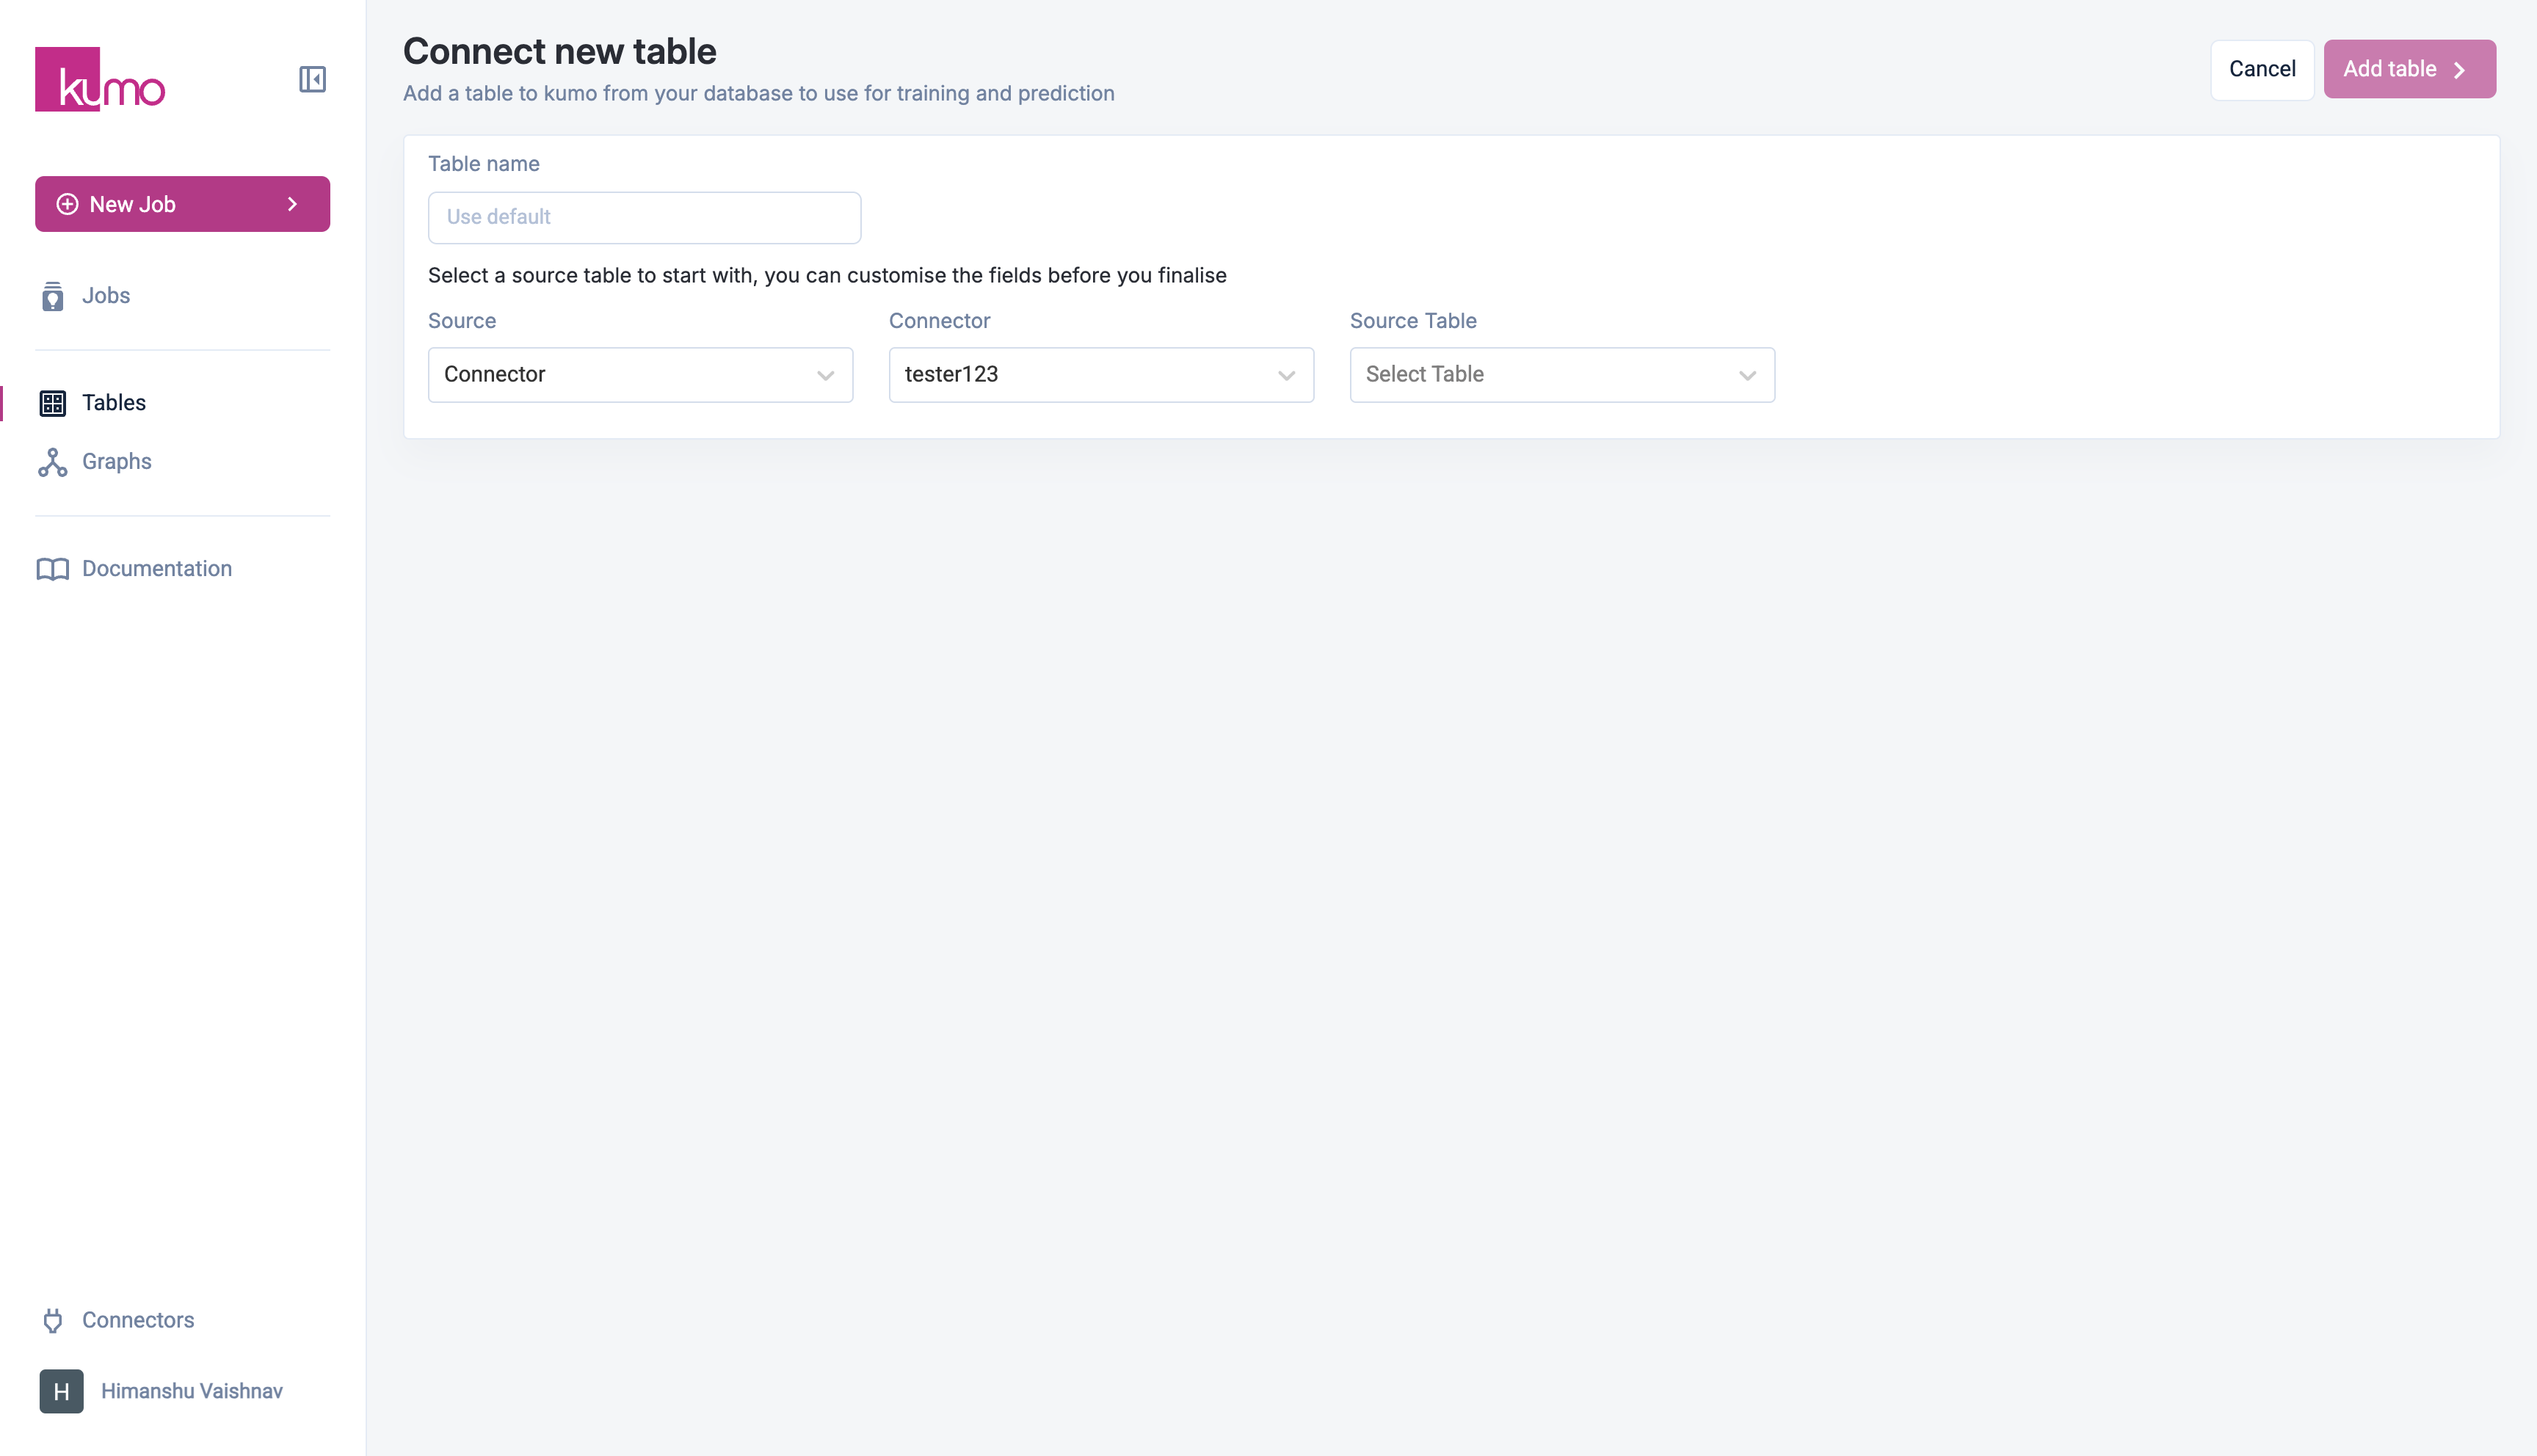Screen dimensions: 2537x1456
Task: Click the Add table chevron icon
Action: [2459, 70]
